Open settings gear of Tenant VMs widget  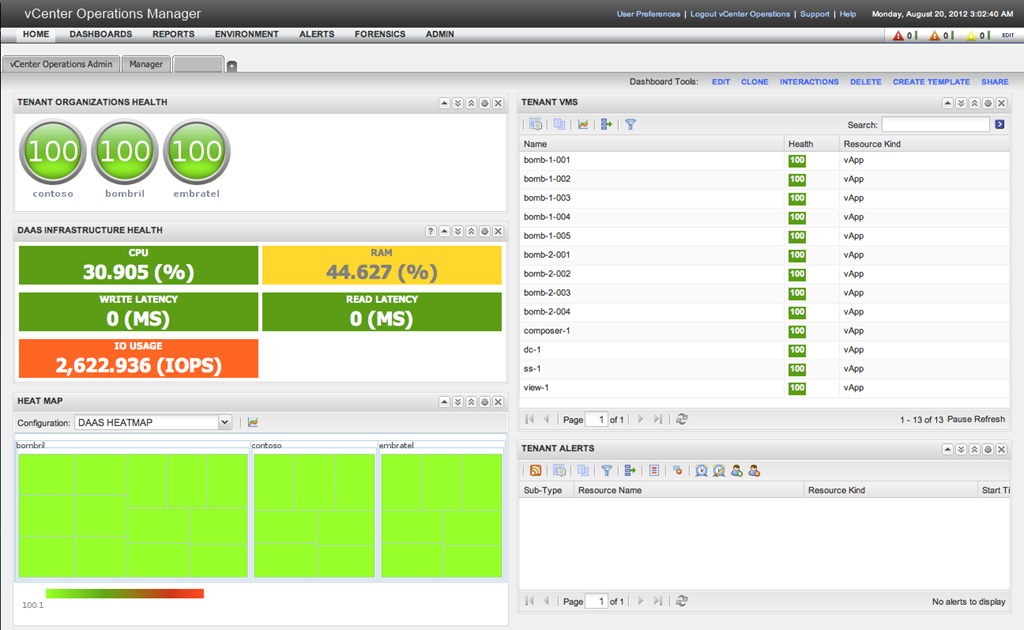(x=988, y=103)
